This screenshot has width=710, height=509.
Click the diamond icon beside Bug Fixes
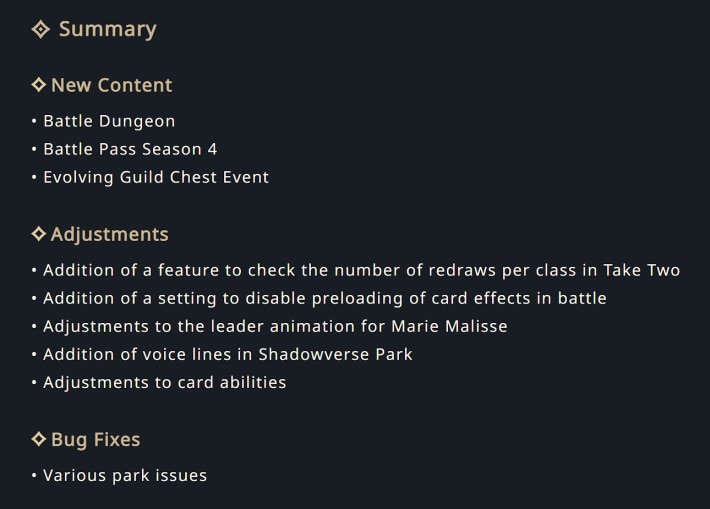(x=39, y=439)
